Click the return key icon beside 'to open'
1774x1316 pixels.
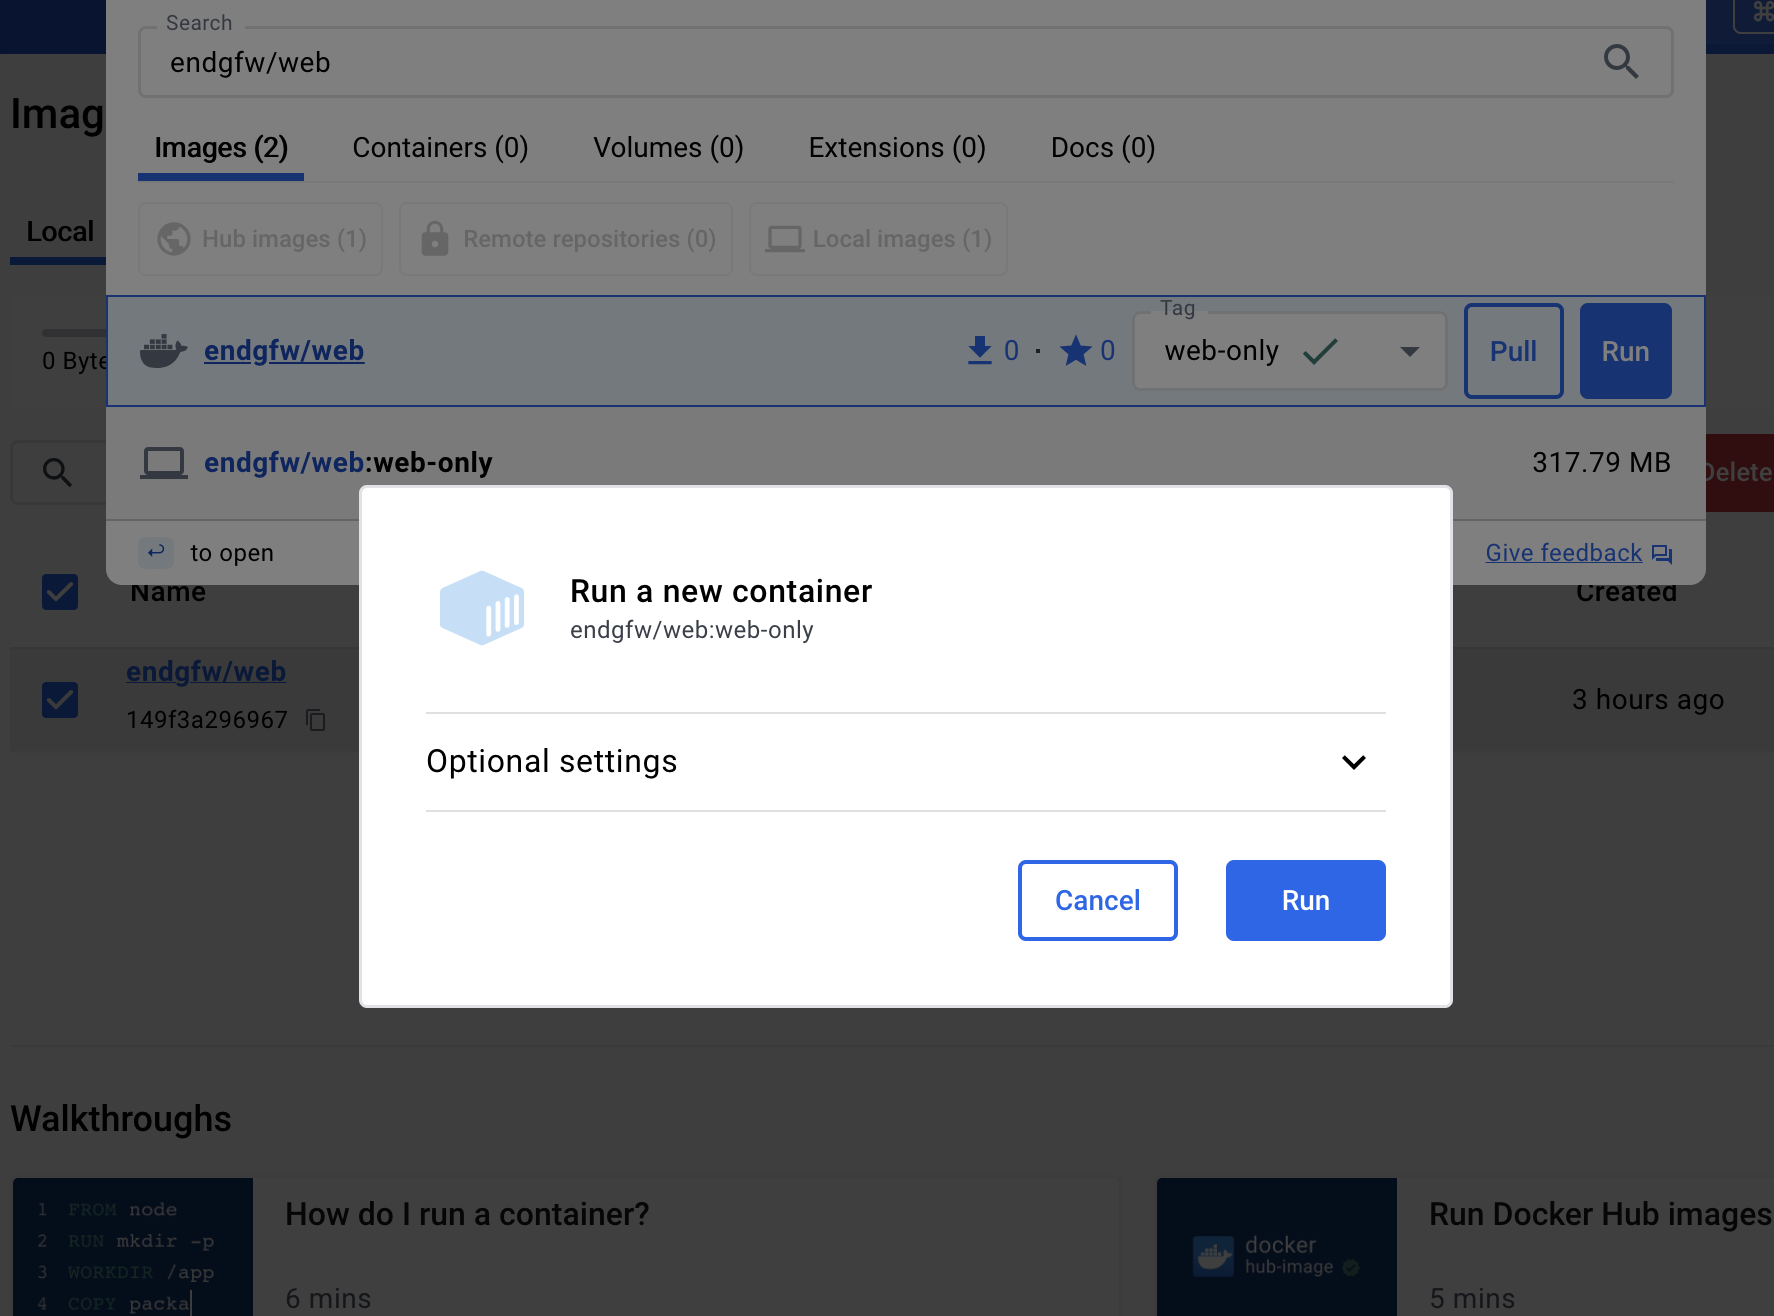pos(156,552)
